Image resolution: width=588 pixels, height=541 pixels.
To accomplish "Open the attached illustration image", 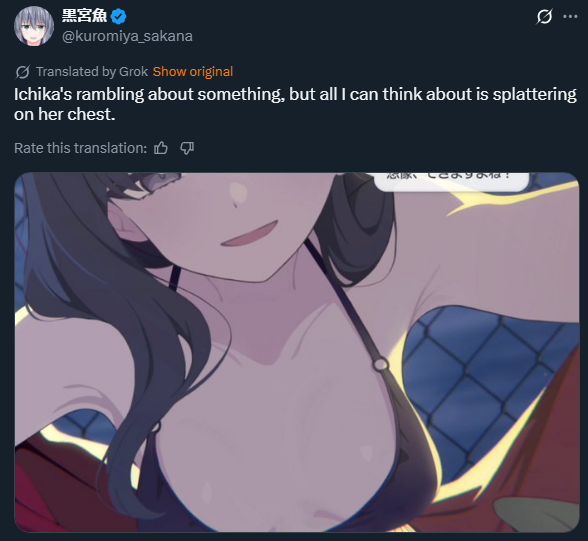I will pos(297,352).
